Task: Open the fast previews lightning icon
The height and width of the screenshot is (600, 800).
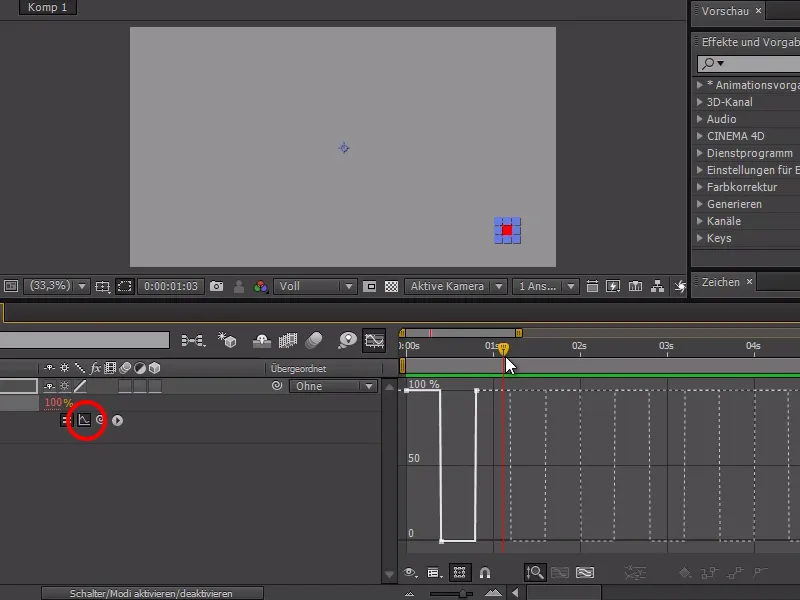Action: 613,286
